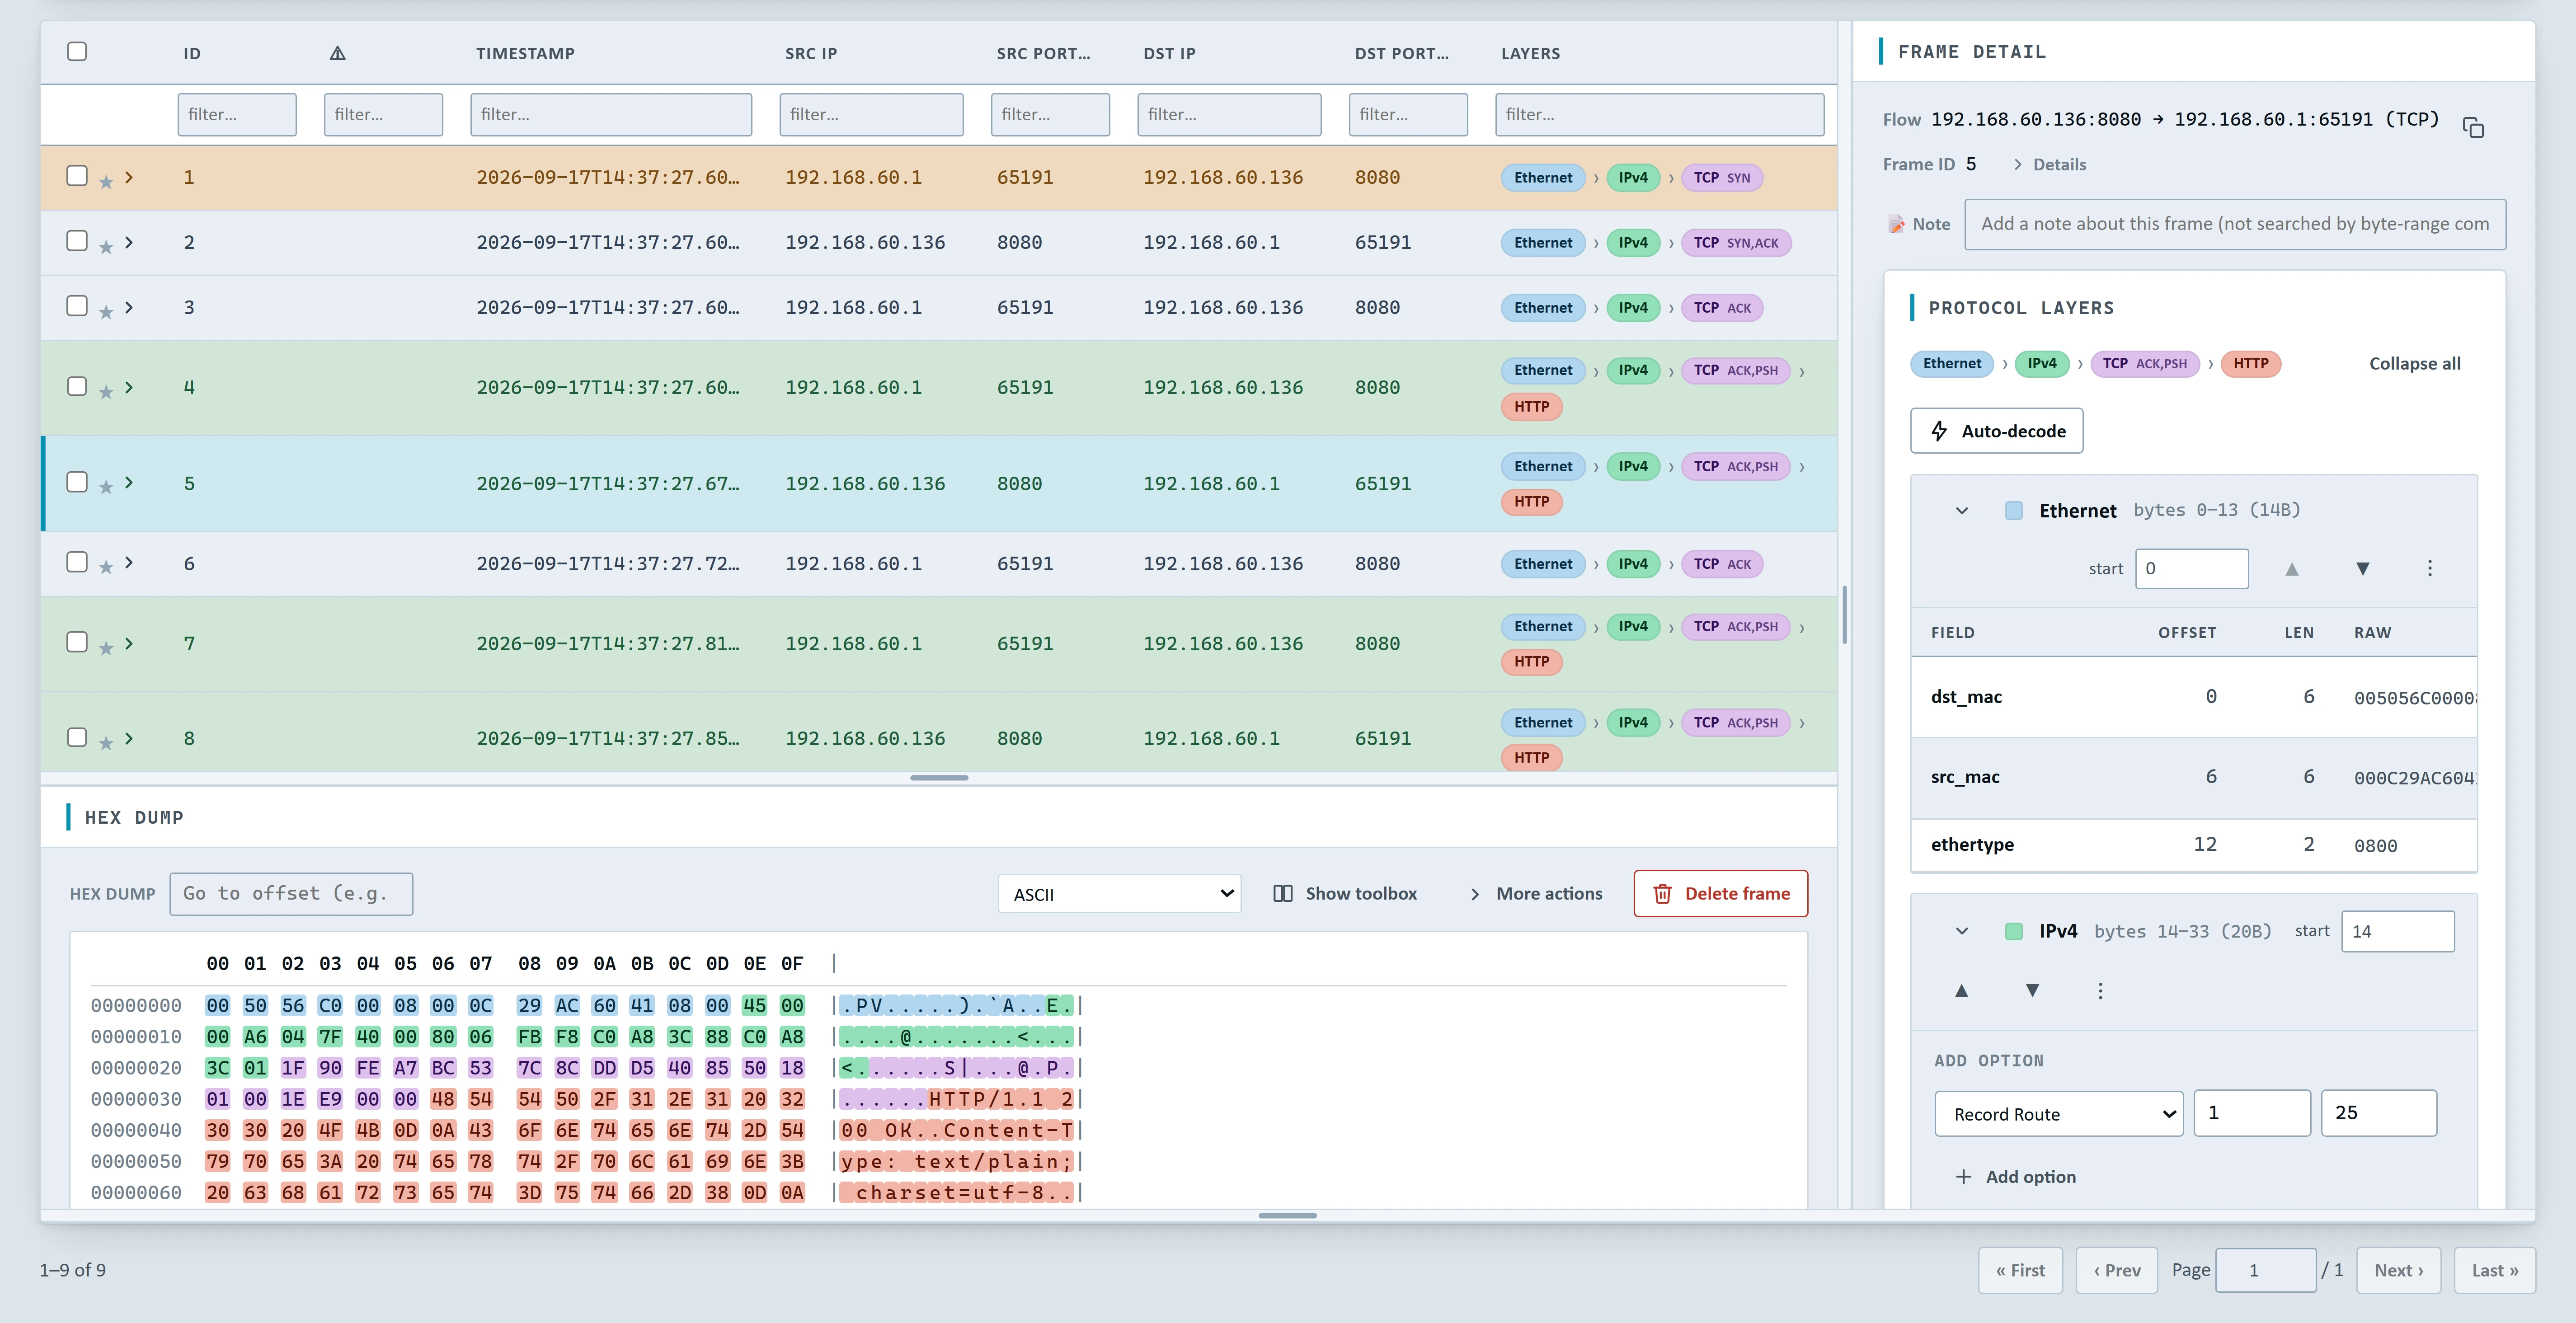Star frame 1 in the packet list
This screenshot has height=1323, width=2576.
(x=106, y=181)
